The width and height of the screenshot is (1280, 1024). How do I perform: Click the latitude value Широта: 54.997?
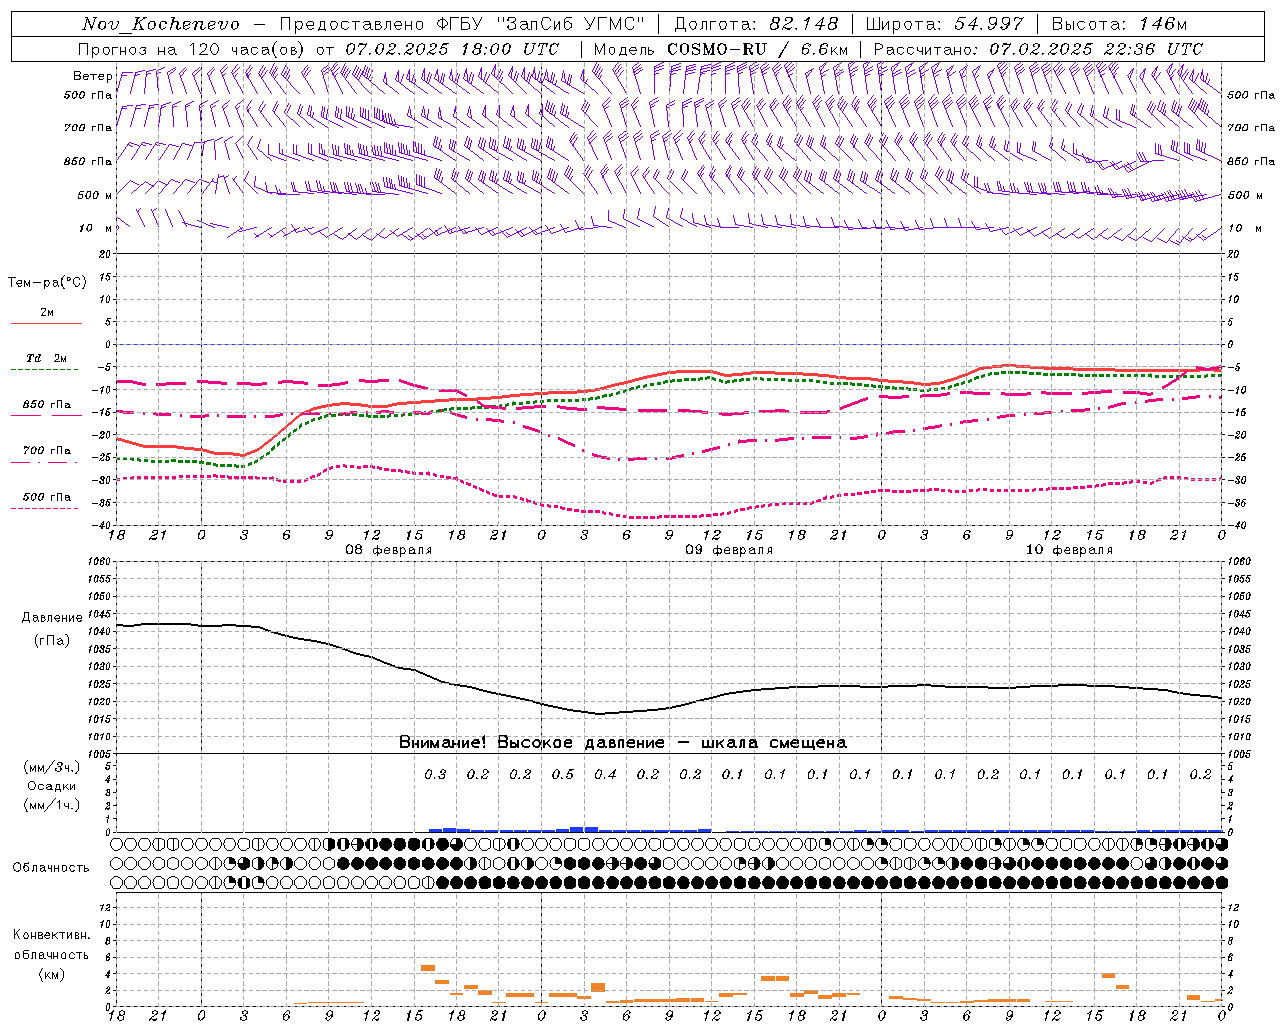[944, 24]
